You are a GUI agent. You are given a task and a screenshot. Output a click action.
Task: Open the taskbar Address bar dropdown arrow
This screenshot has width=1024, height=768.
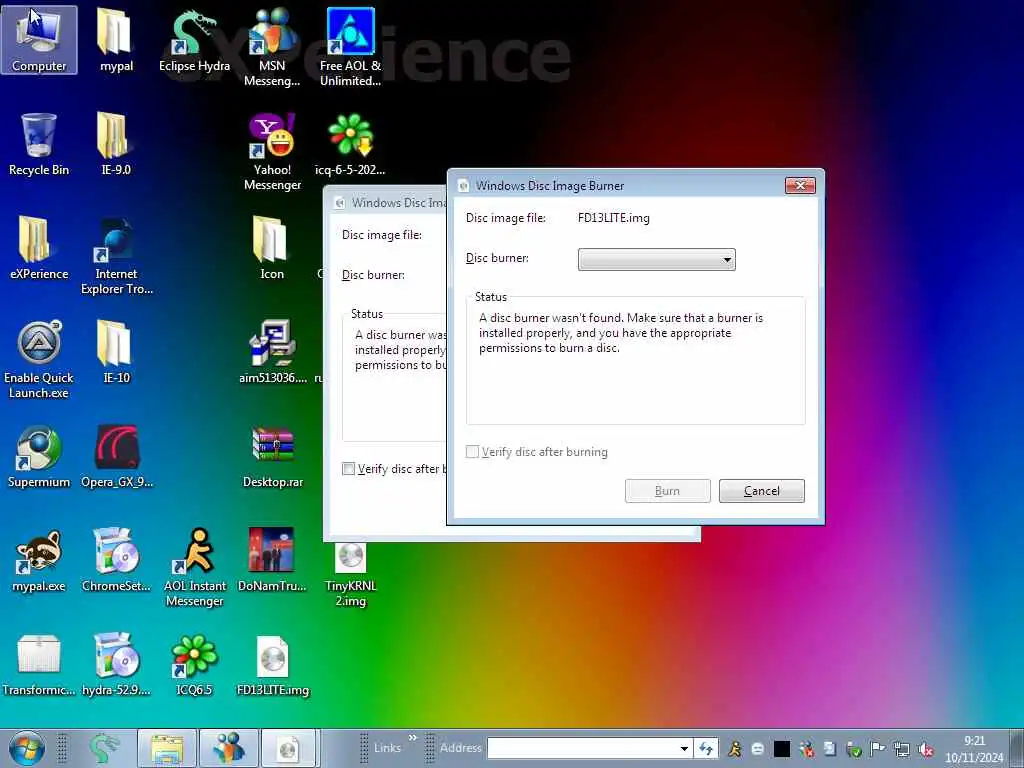tap(684, 748)
